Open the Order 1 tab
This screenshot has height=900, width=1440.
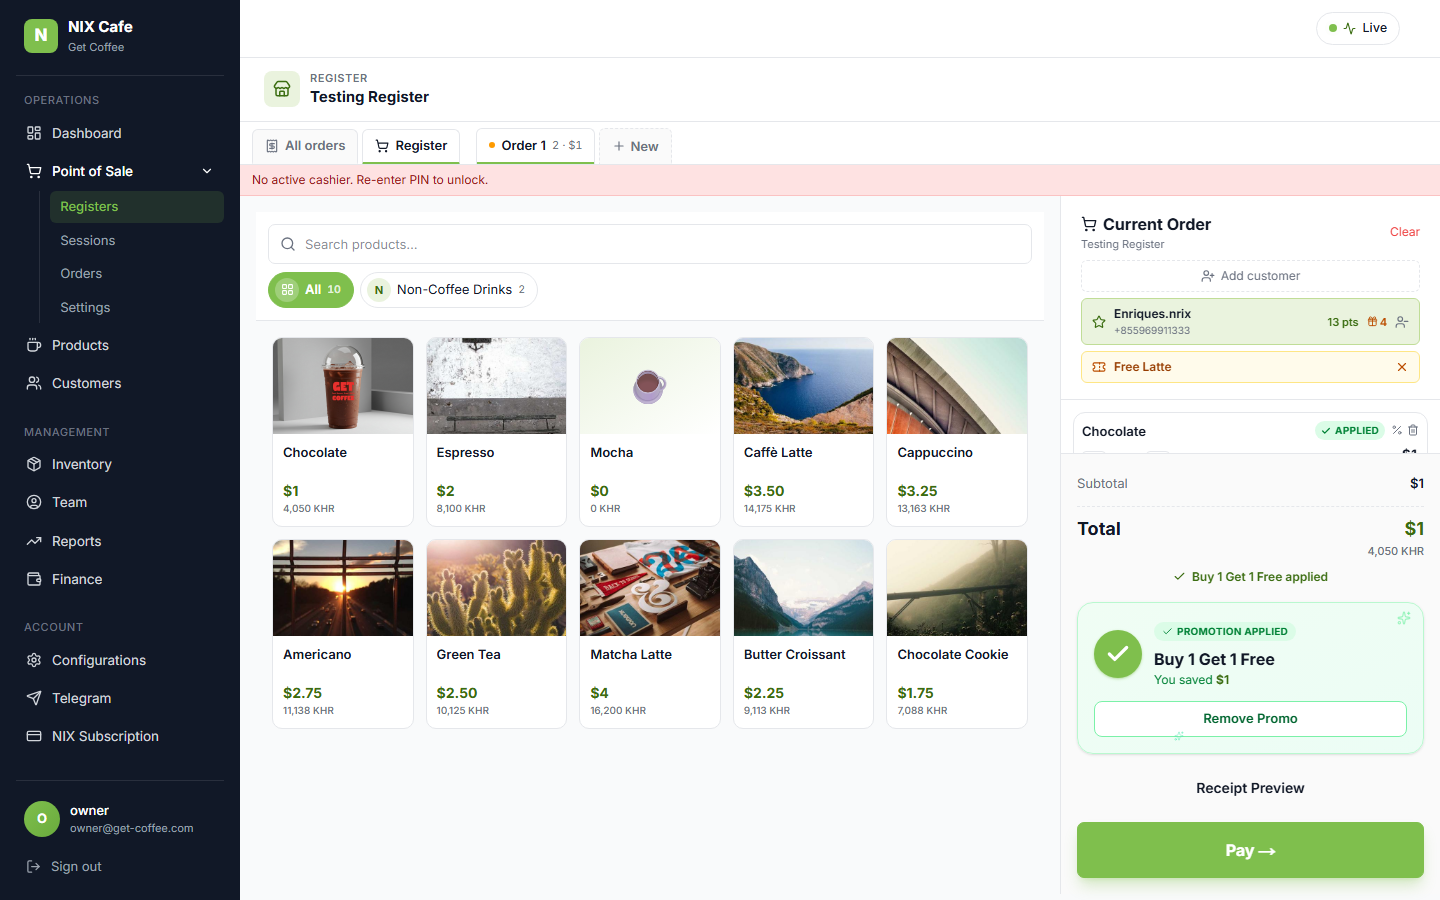click(x=535, y=146)
